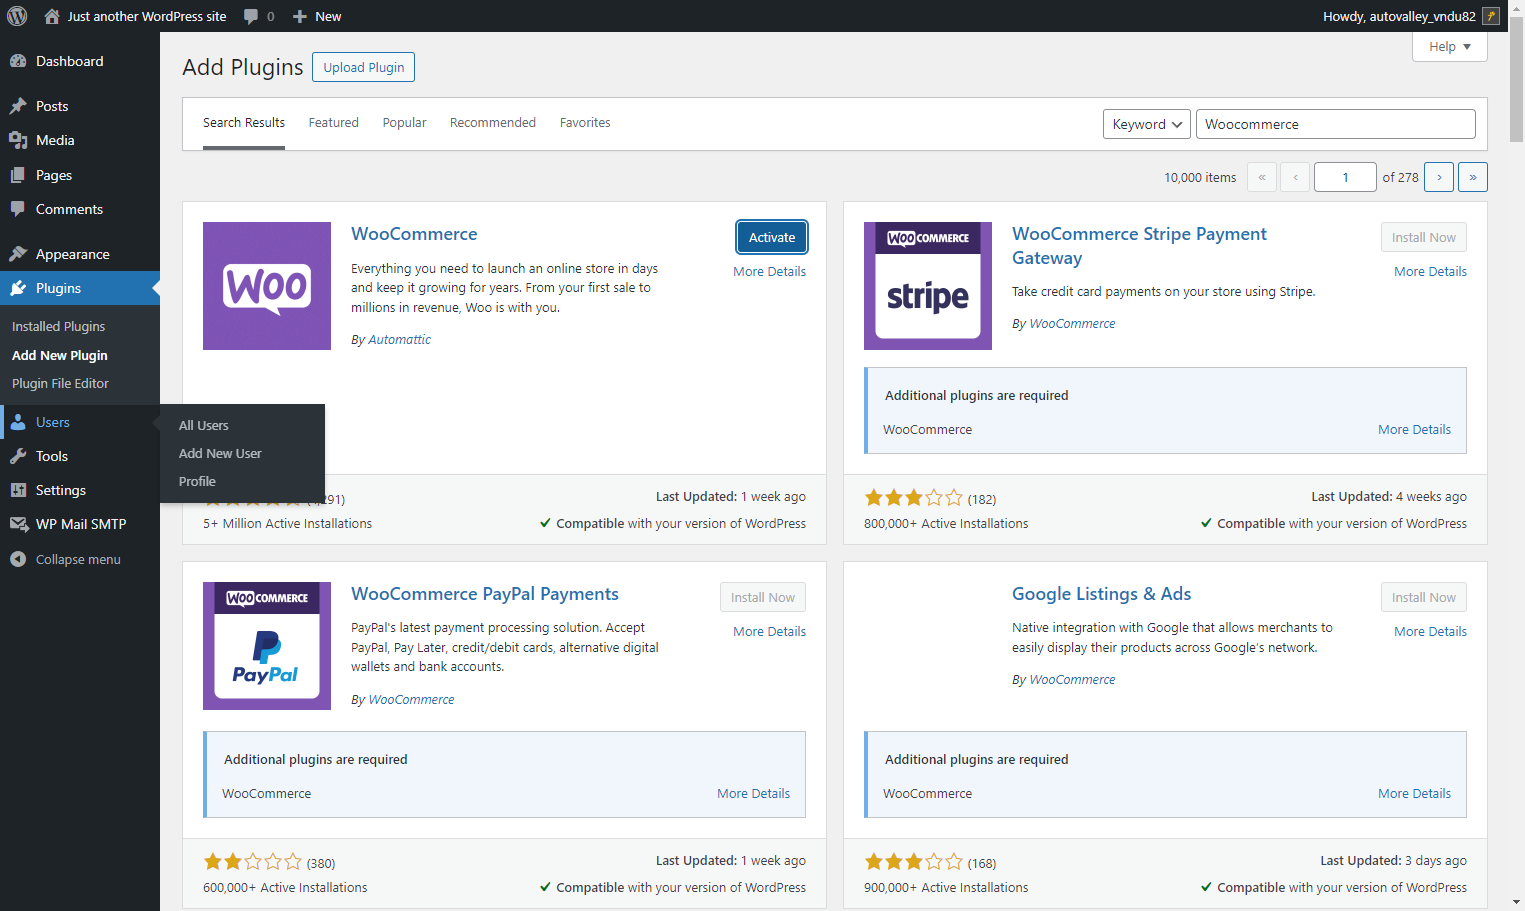The height and width of the screenshot is (911, 1525).
Task: Install WooCommerce PayPal Payments plugin
Action: click(763, 597)
